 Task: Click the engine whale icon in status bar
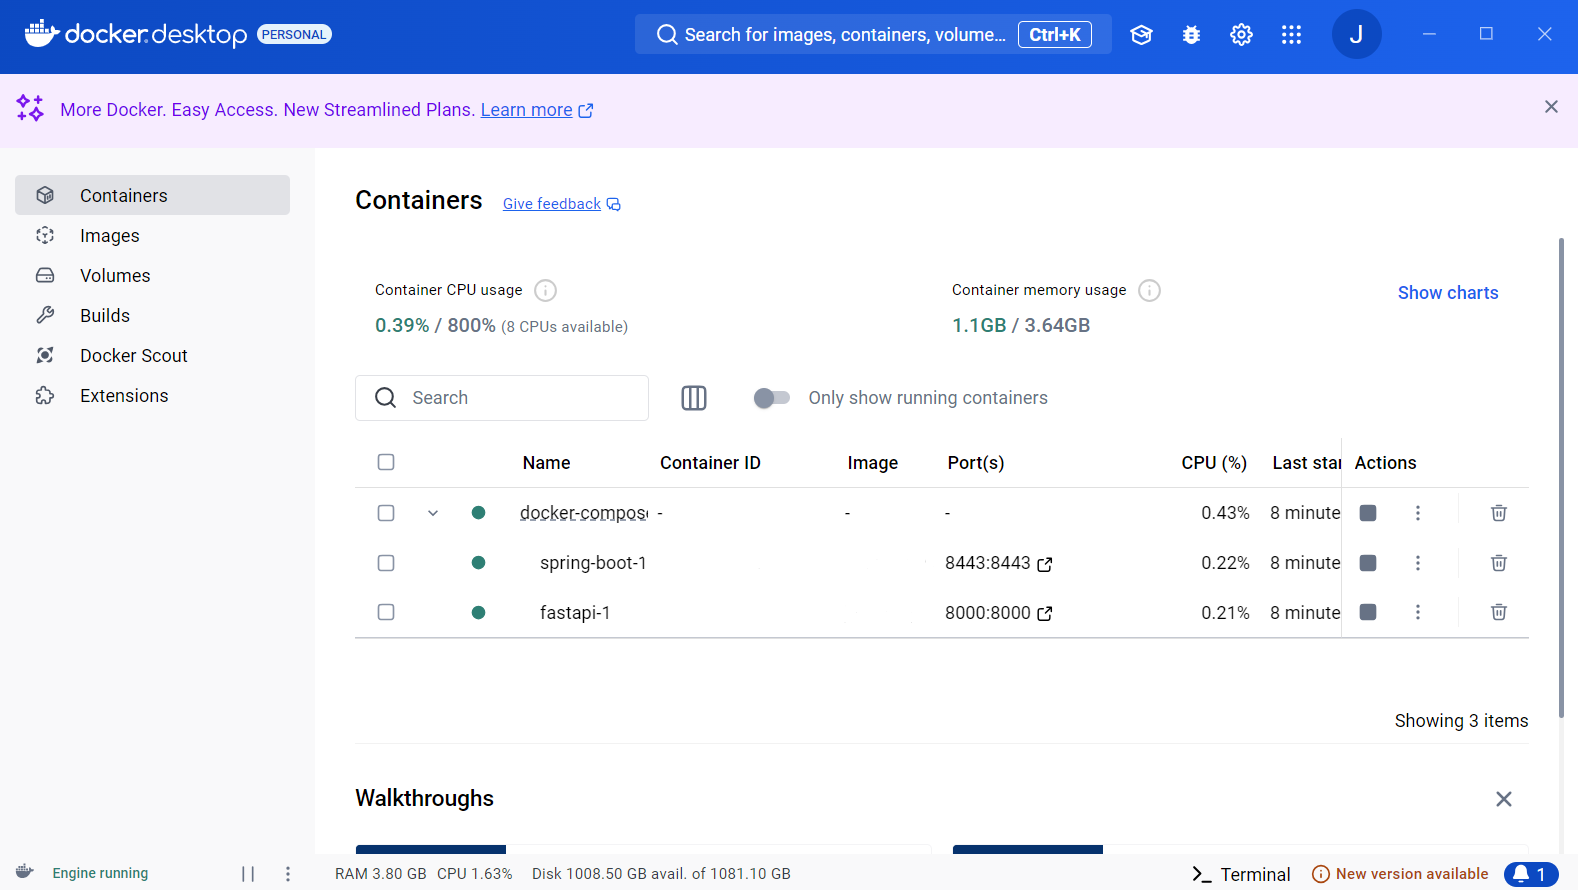[x=25, y=872]
